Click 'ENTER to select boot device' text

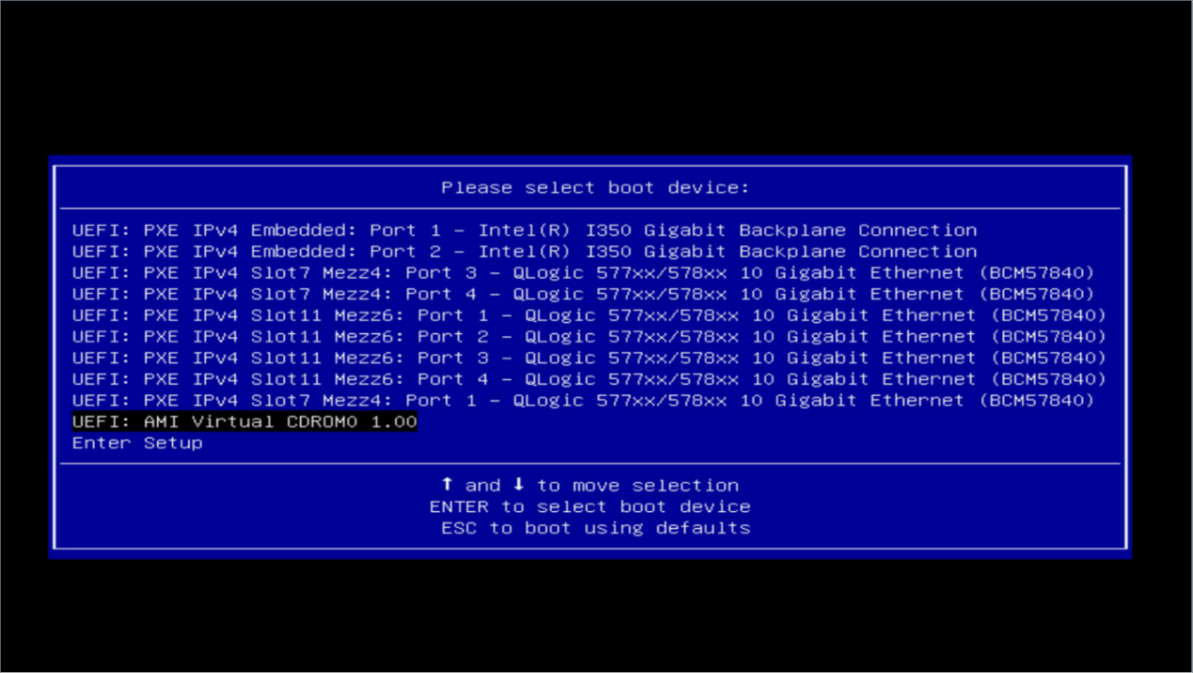590,506
